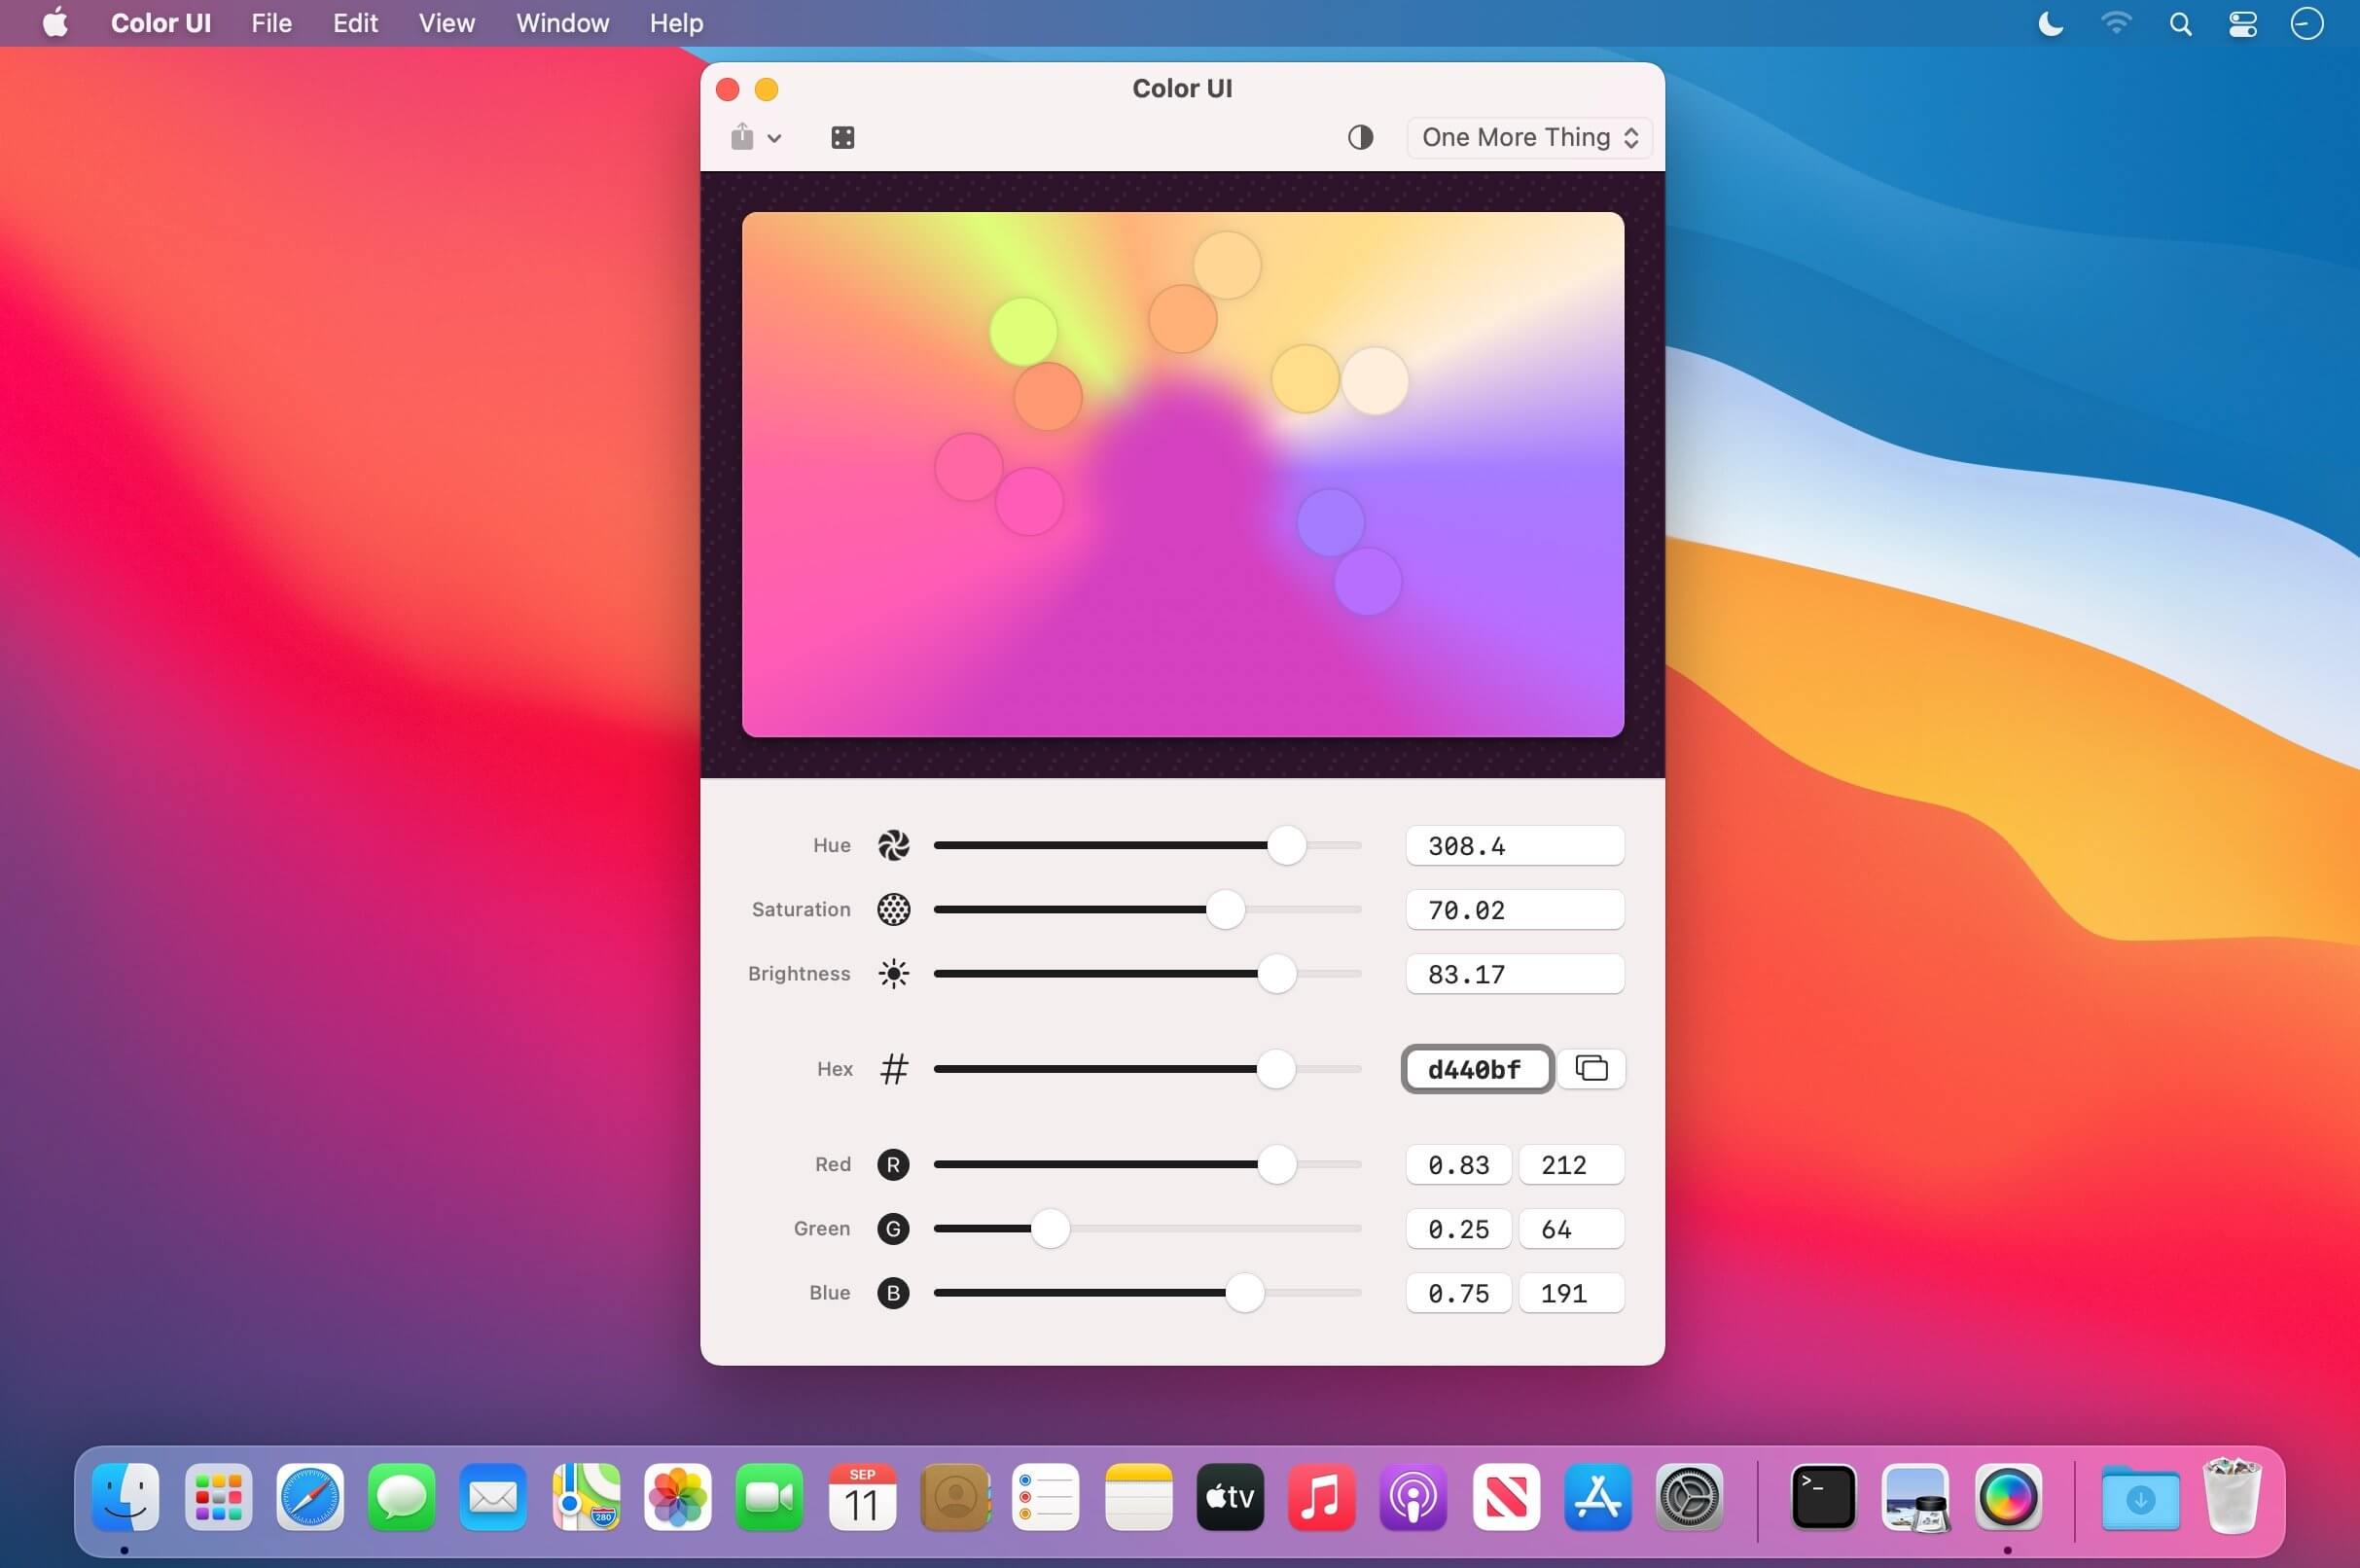Image resolution: width=2360 pixels, height=1568 pixels.
Task: Open Terminal from the Dock
Action: click(x=1823, y=1497)
